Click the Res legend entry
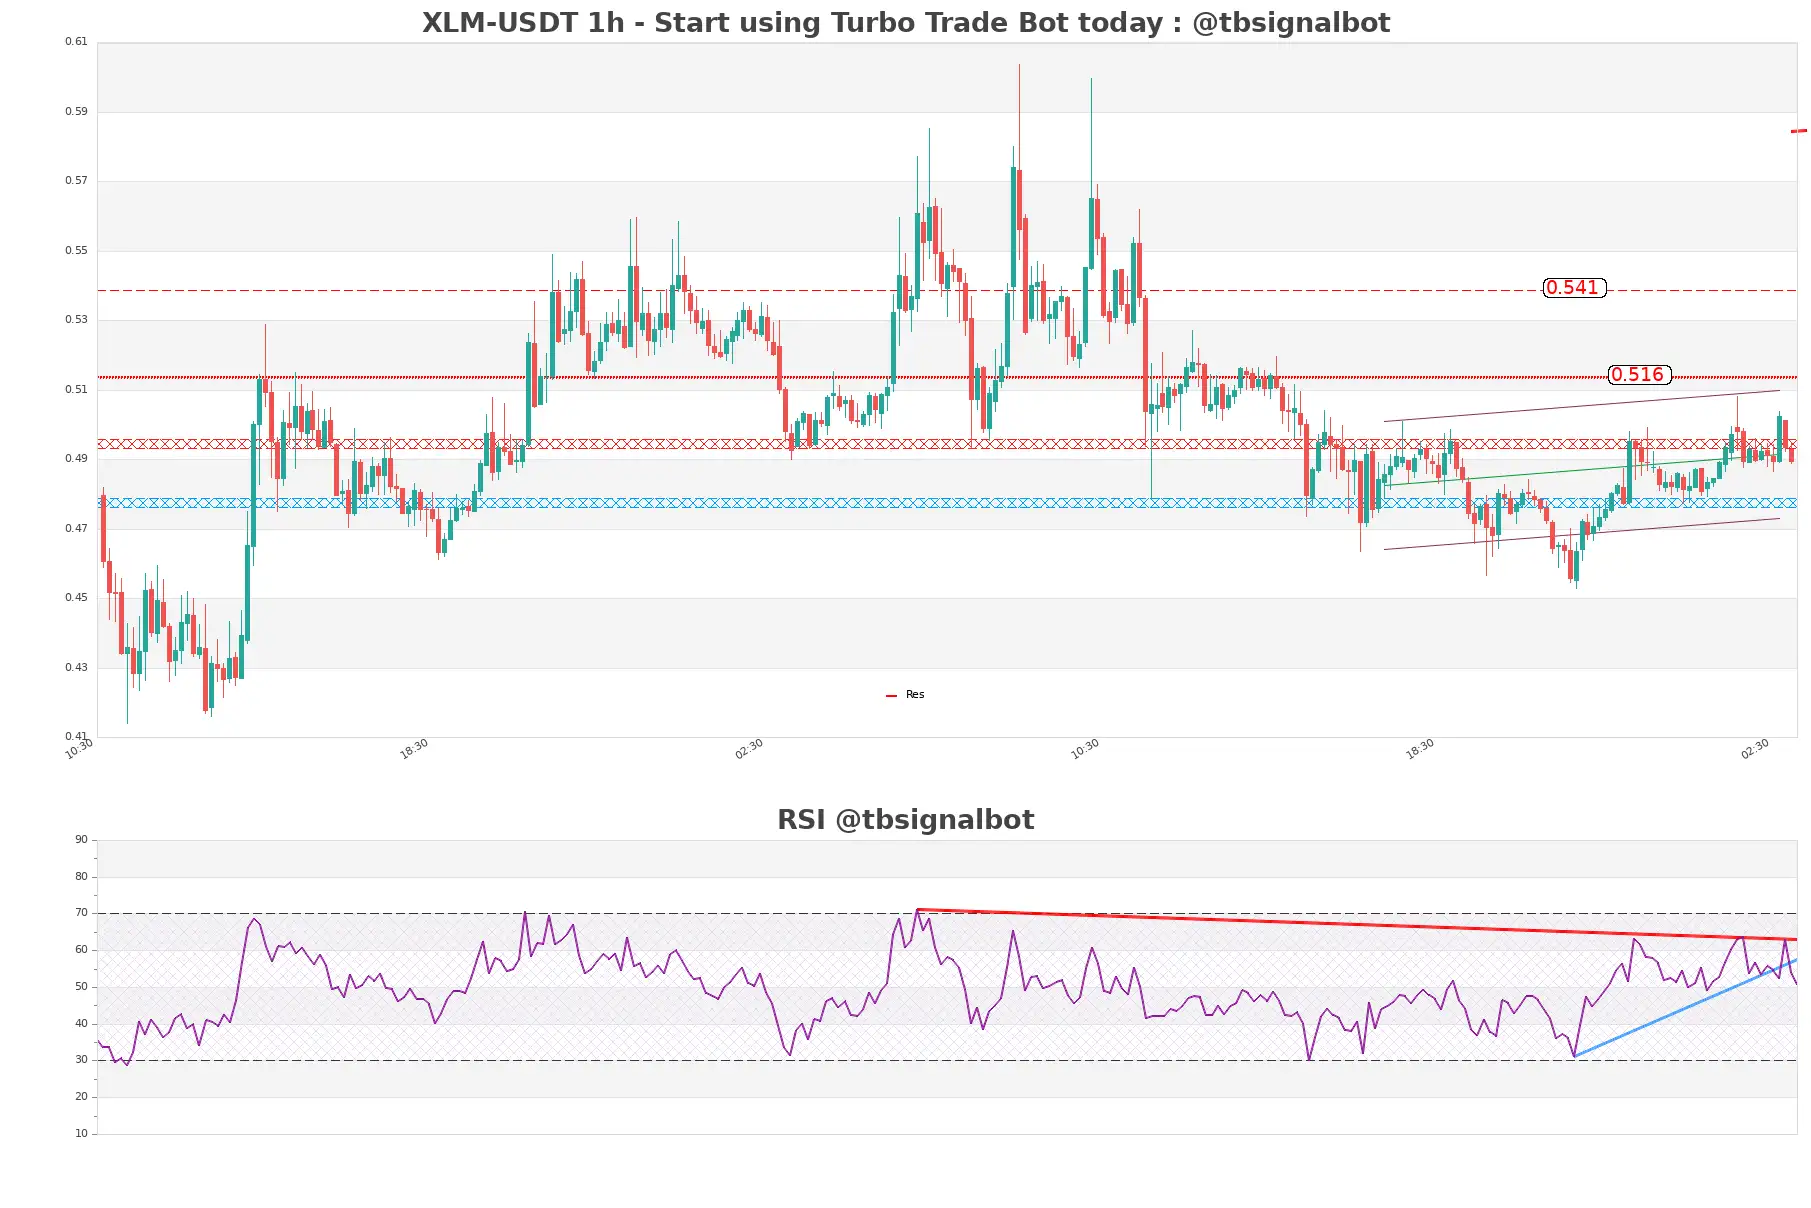 coord(905,695)
